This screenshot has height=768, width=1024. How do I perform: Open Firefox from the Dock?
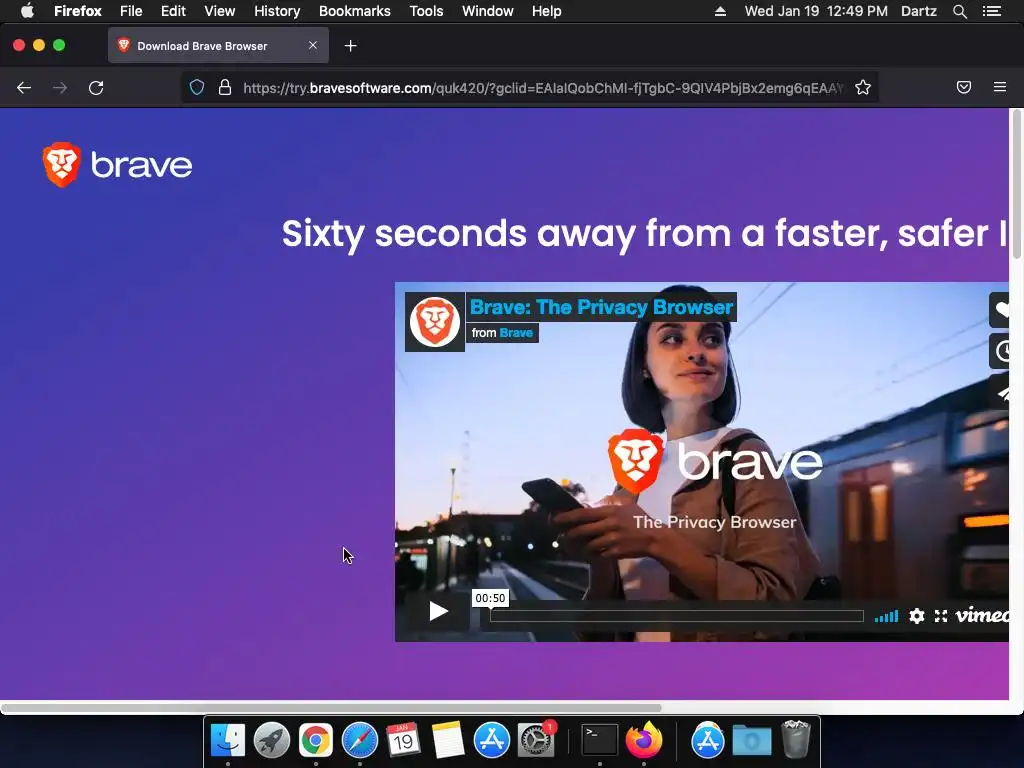pyautogui.click(x=644, y=741)
